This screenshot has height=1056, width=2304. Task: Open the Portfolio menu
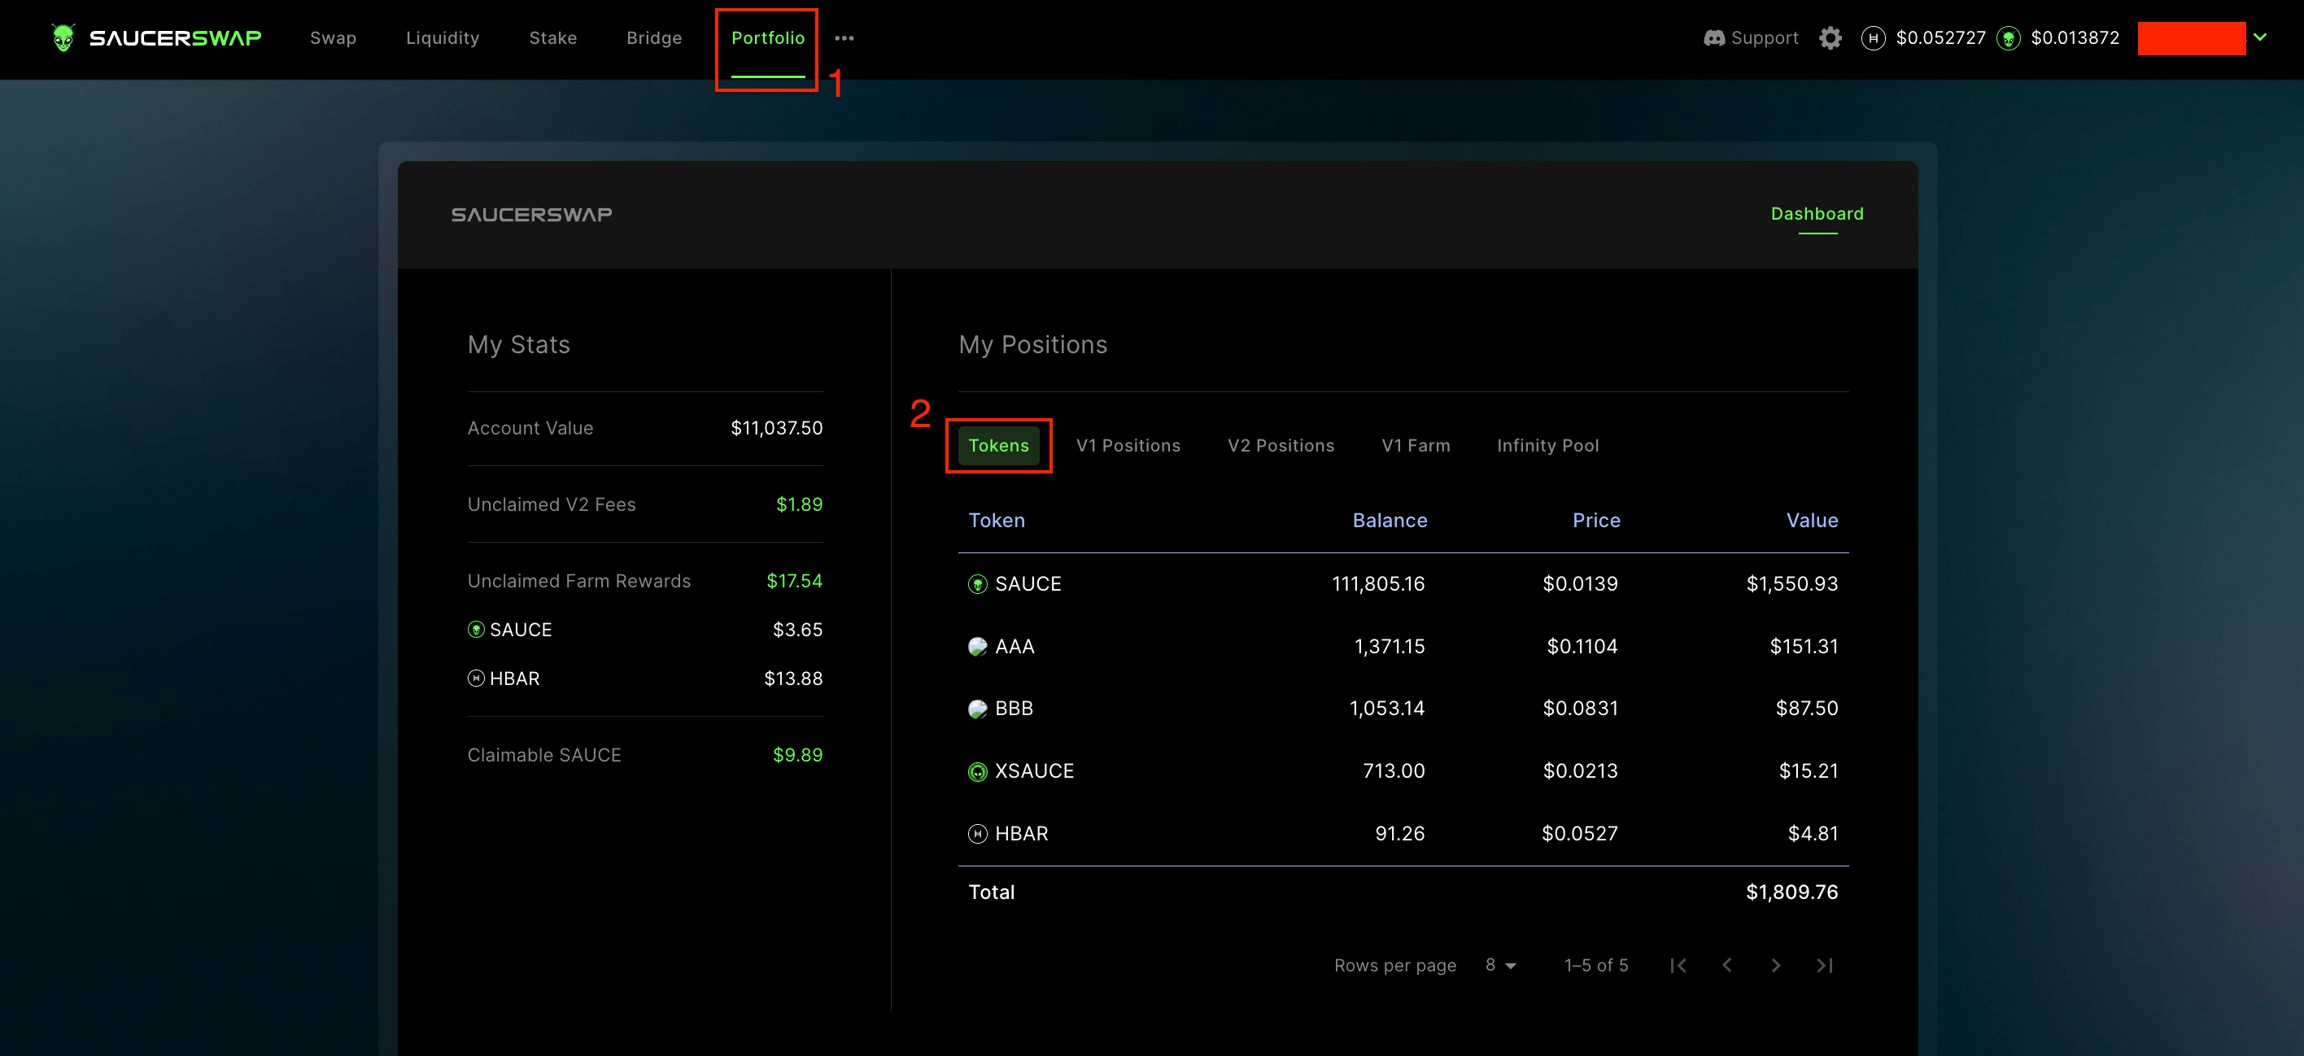click(x=768, y=38)
